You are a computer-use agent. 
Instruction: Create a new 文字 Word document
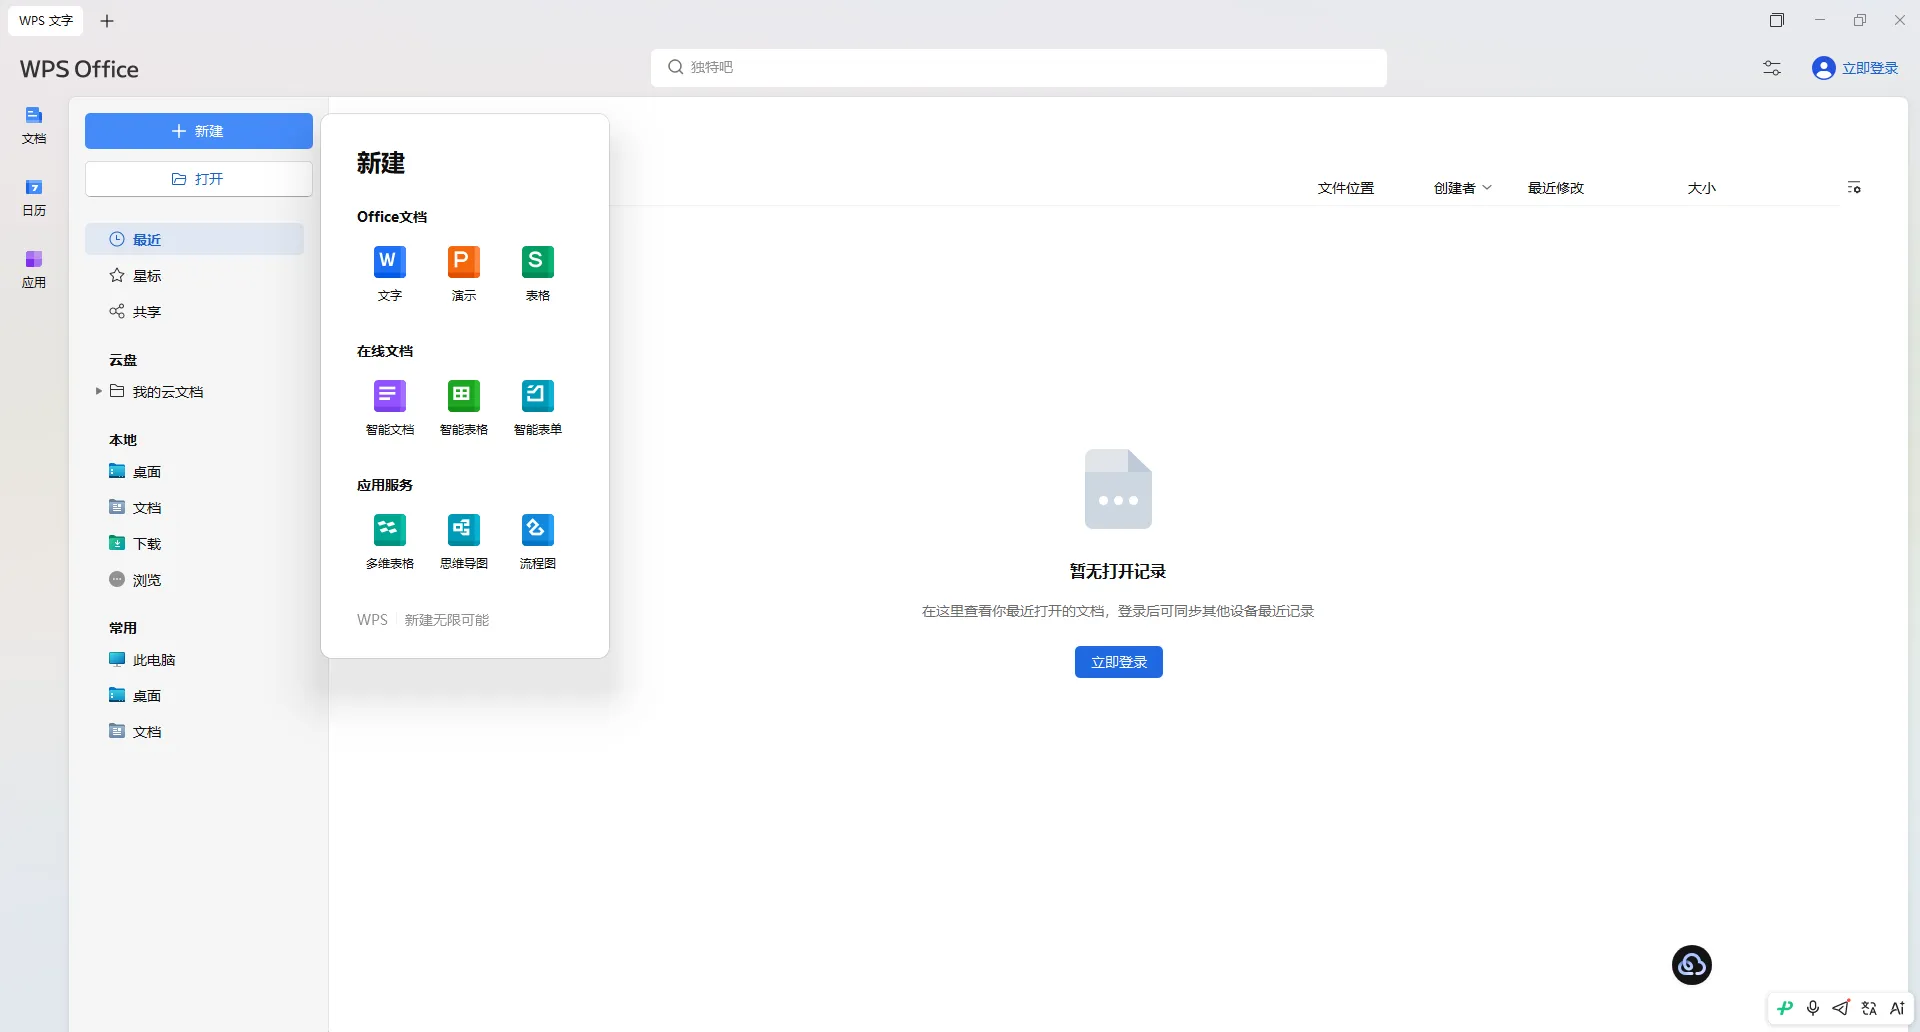pyautogui.click(x=389, y=273)
